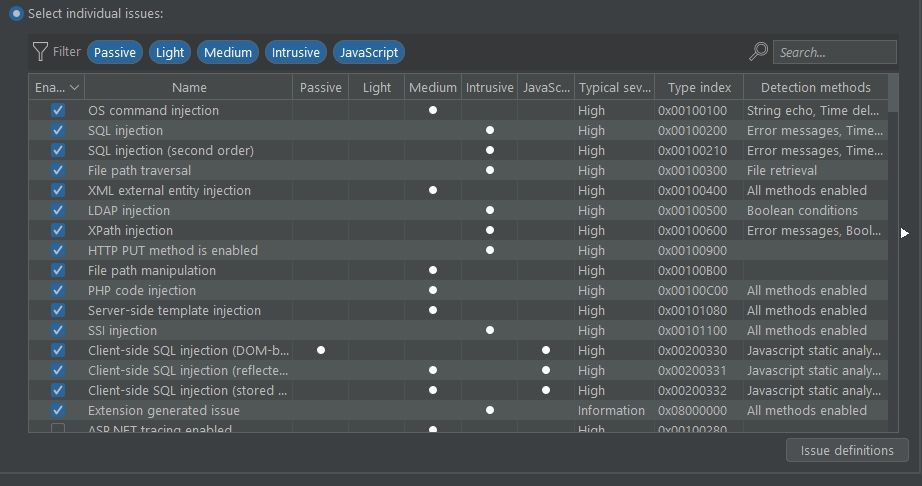Toggle the Intrusive filter pill

tap(296, 52)
